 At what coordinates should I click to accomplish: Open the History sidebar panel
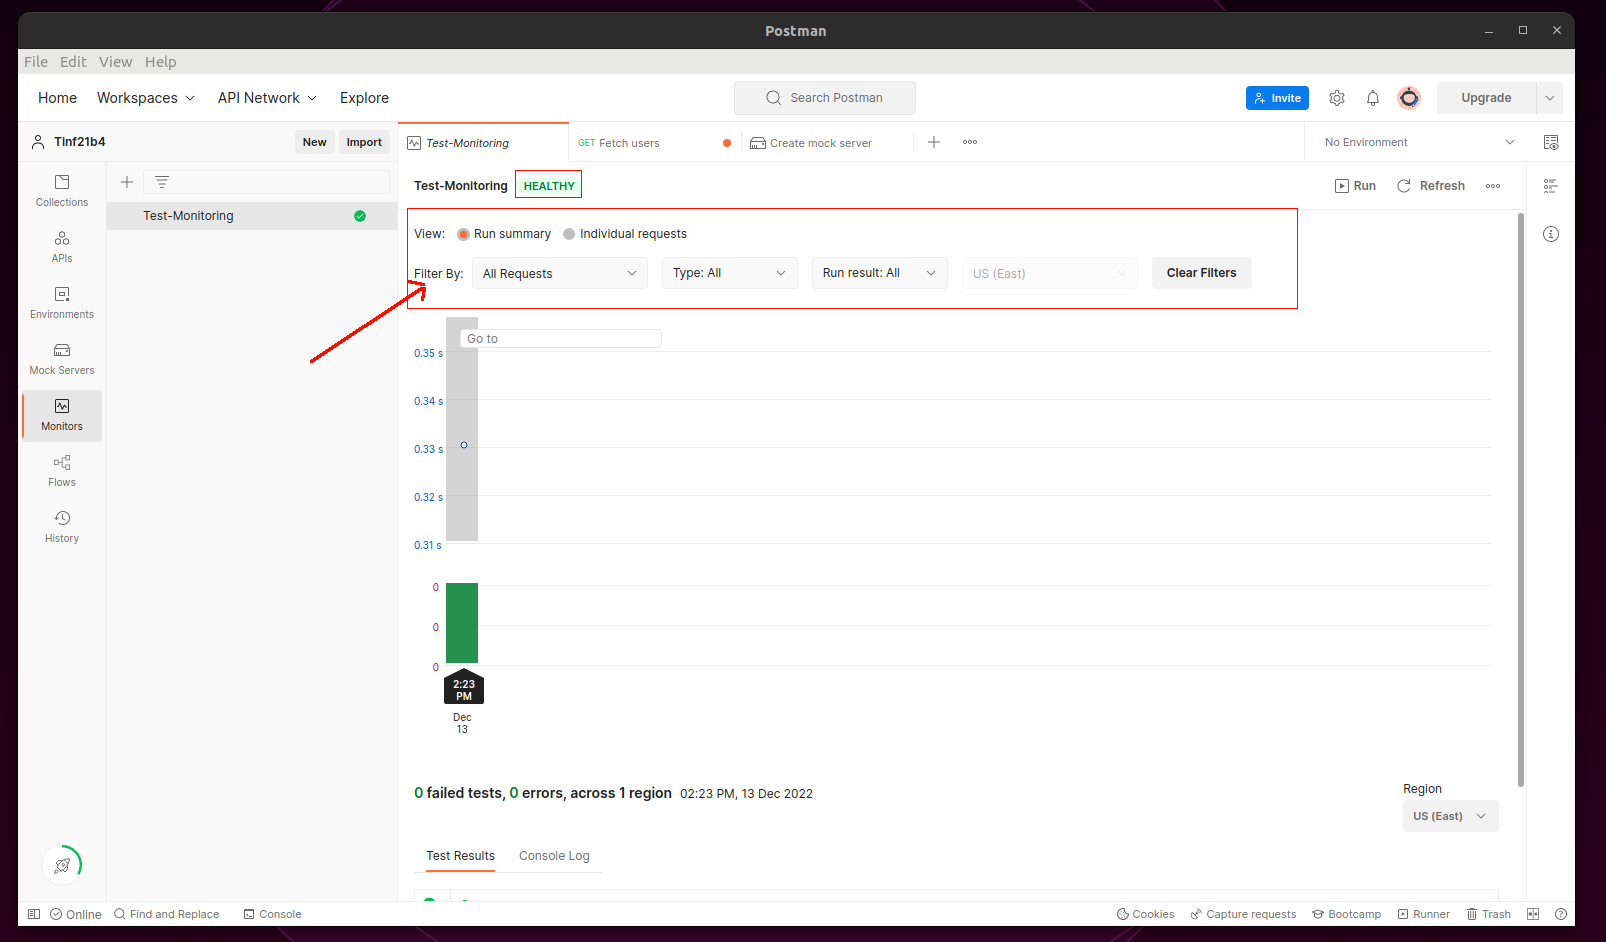coord(61,526)
